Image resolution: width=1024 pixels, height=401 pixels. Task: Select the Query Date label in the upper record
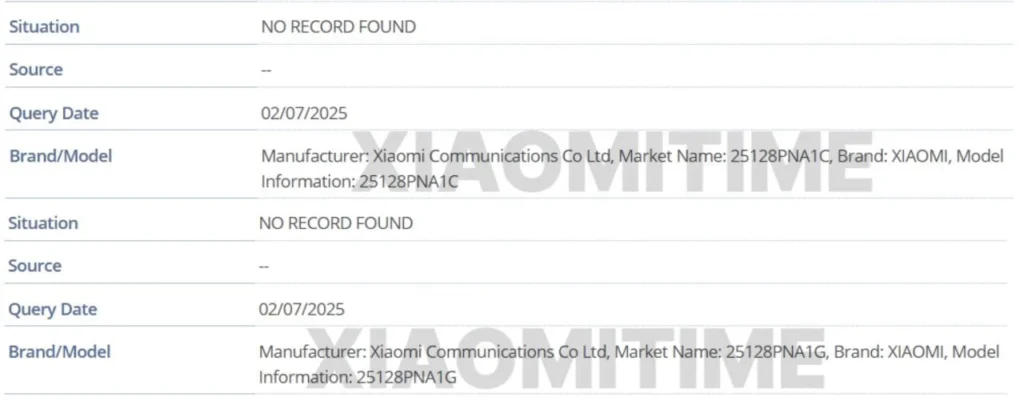[x=54, y=114]
